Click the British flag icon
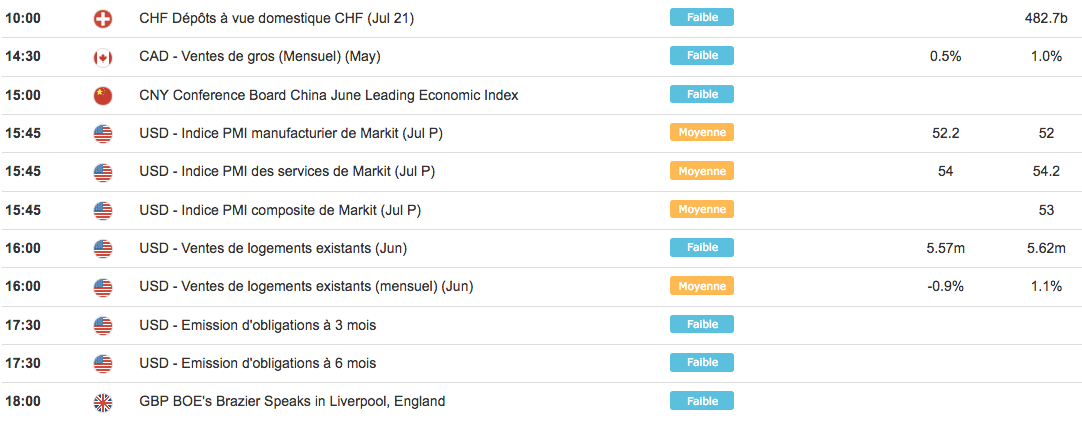The width and height of the screenshot is (1082, 423). (x=102, y=402)
